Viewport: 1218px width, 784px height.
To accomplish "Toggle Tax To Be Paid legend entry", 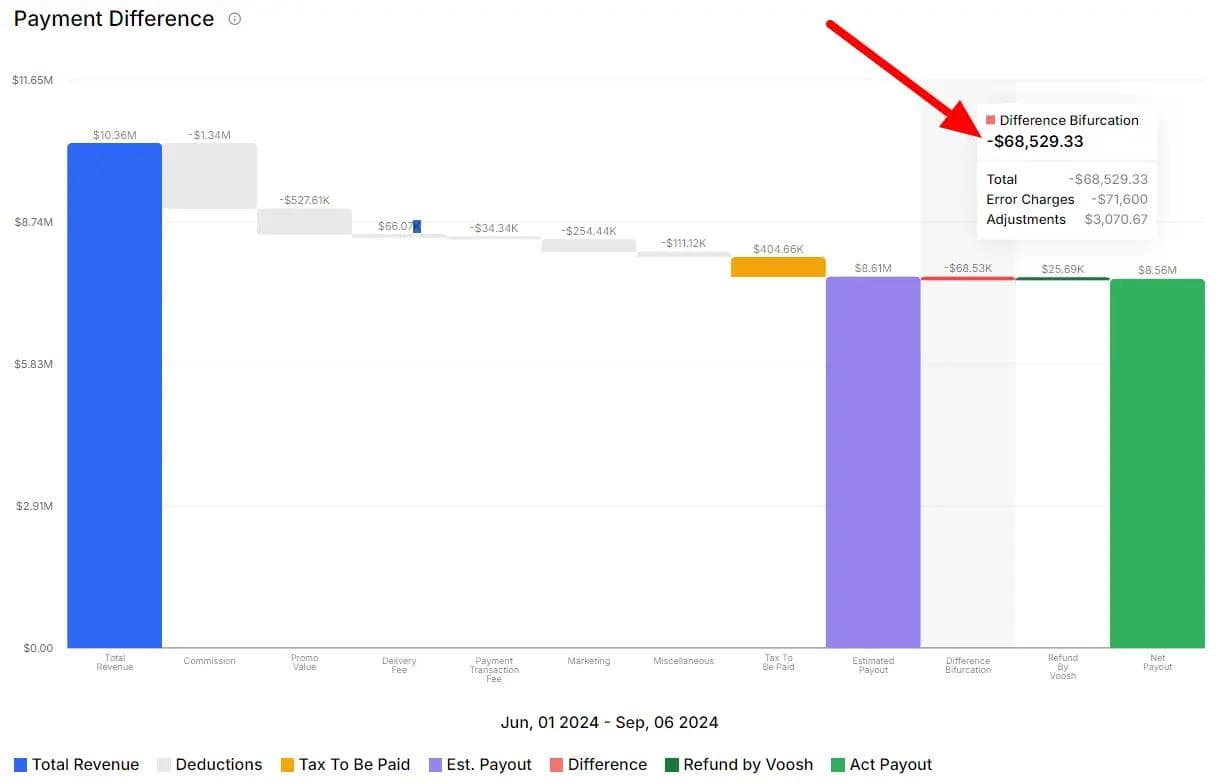I will (x=345, y=765).
